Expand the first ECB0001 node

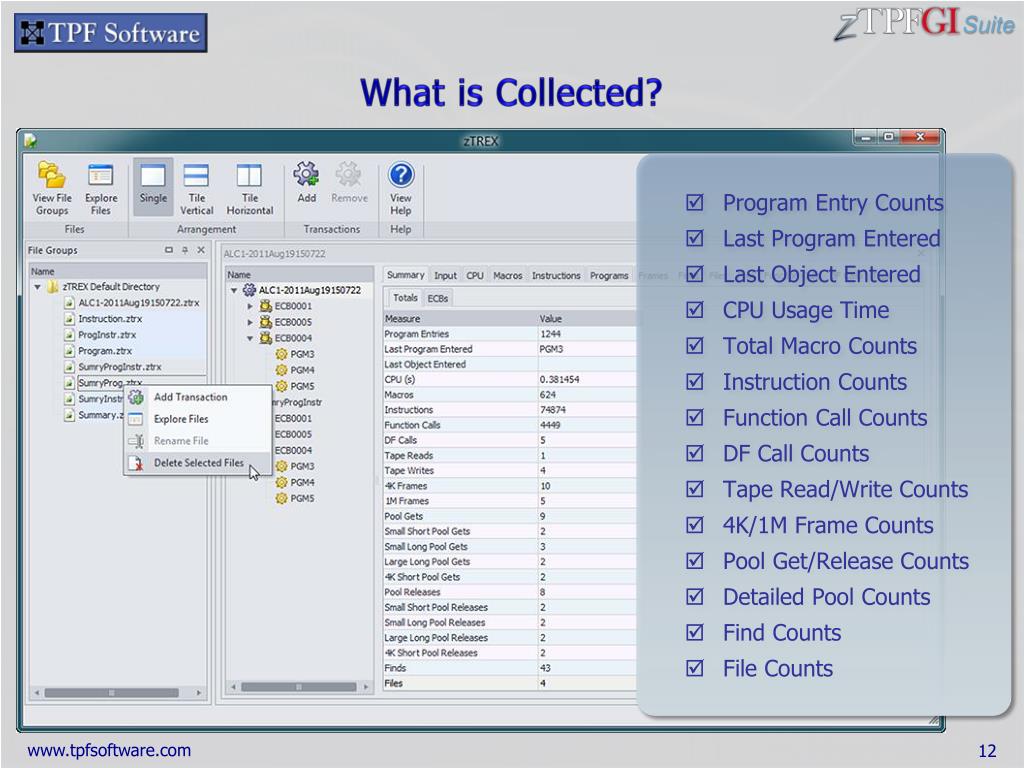click(x=250, y=306)
